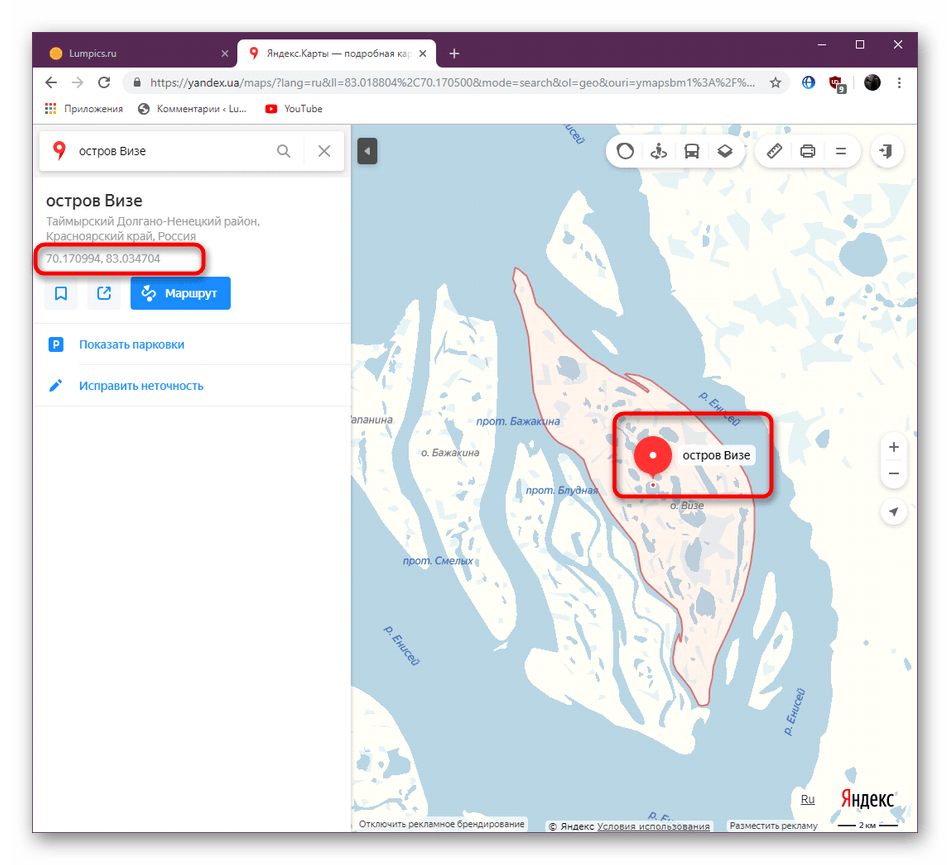Open the browser profile avatar

click(872, 82)
